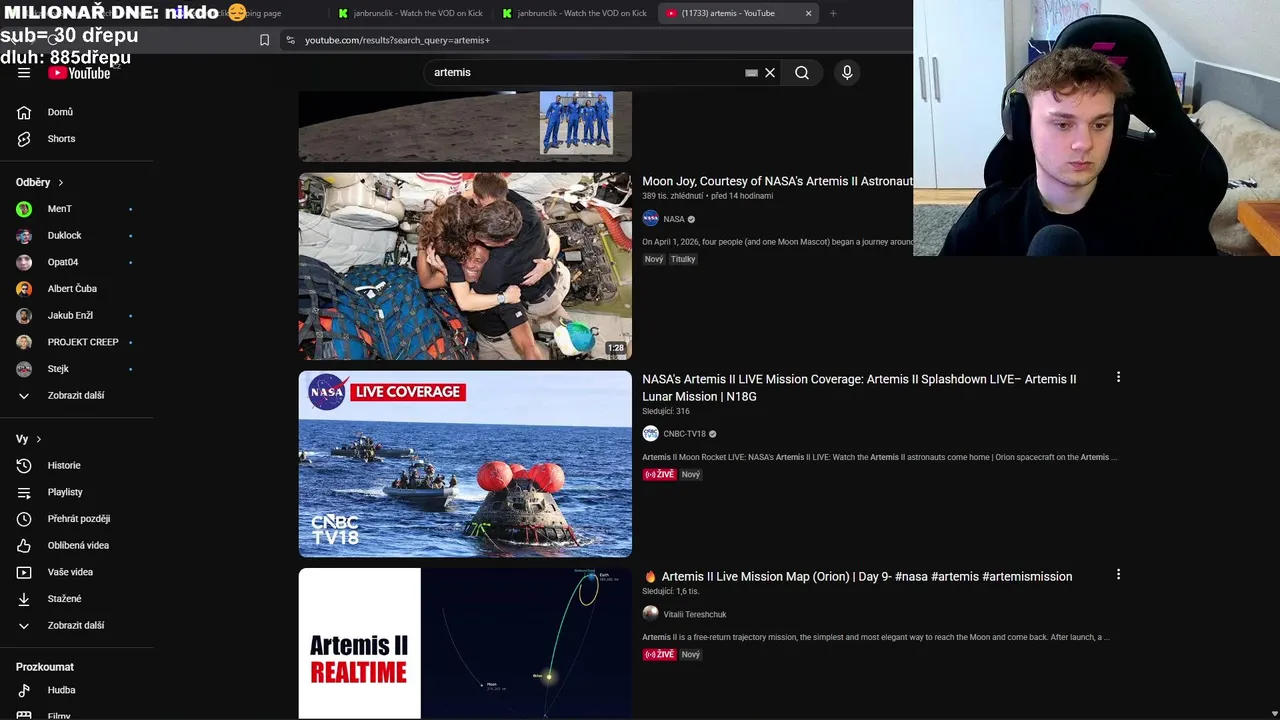This screenshot has width=1280, height=720.
Task: Open the Moon Joy Artemis II Astronauts video title
Action: click(777, 181)
